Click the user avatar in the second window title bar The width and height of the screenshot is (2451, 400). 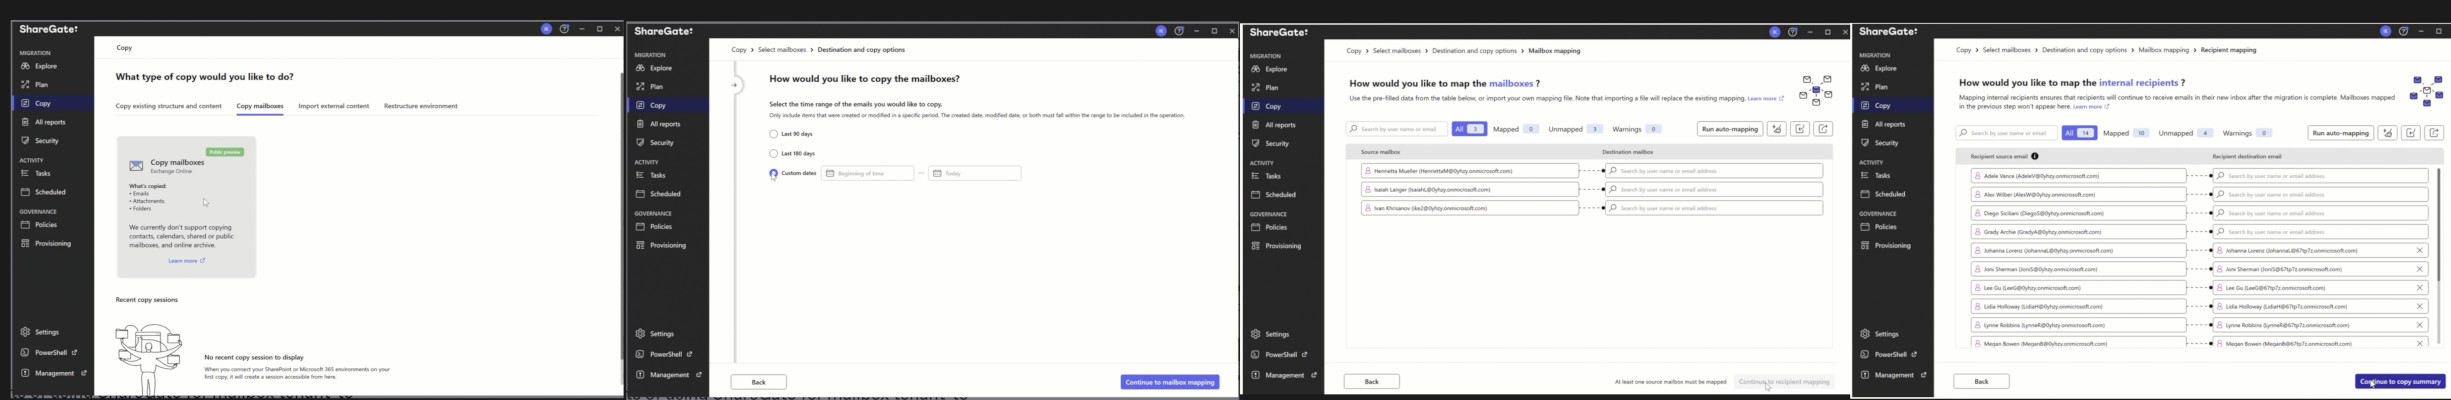pyautogui.click(x=1161, y=31)
